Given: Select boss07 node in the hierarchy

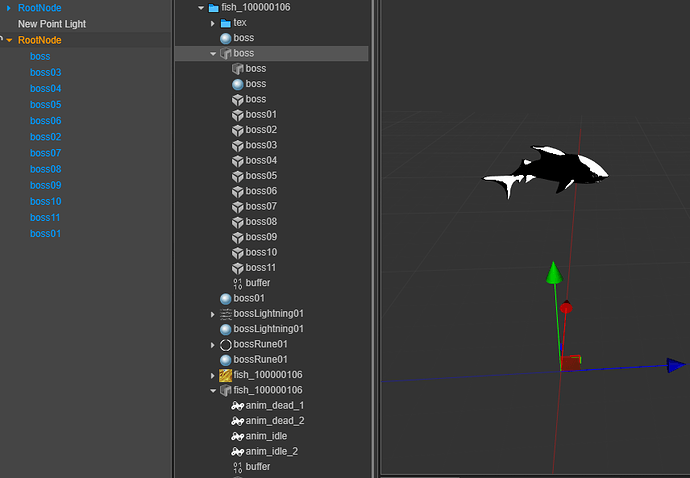Looking at the screenshot, I should pyautogui.click(x=46, y=153).
